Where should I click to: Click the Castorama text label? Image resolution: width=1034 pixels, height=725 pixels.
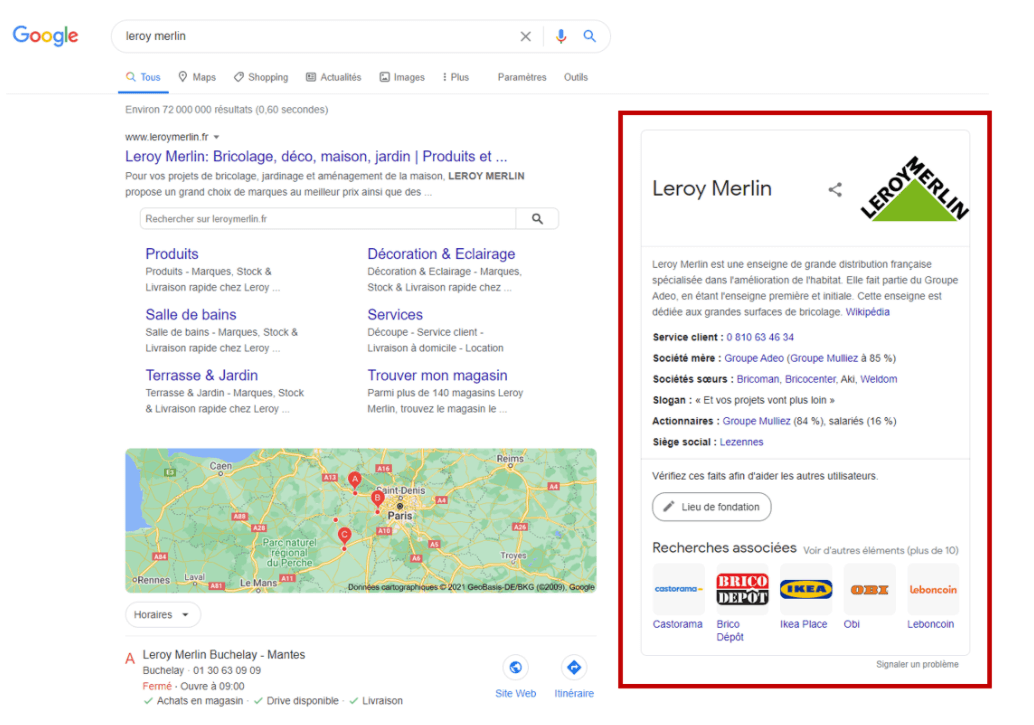tap(677, 624)
